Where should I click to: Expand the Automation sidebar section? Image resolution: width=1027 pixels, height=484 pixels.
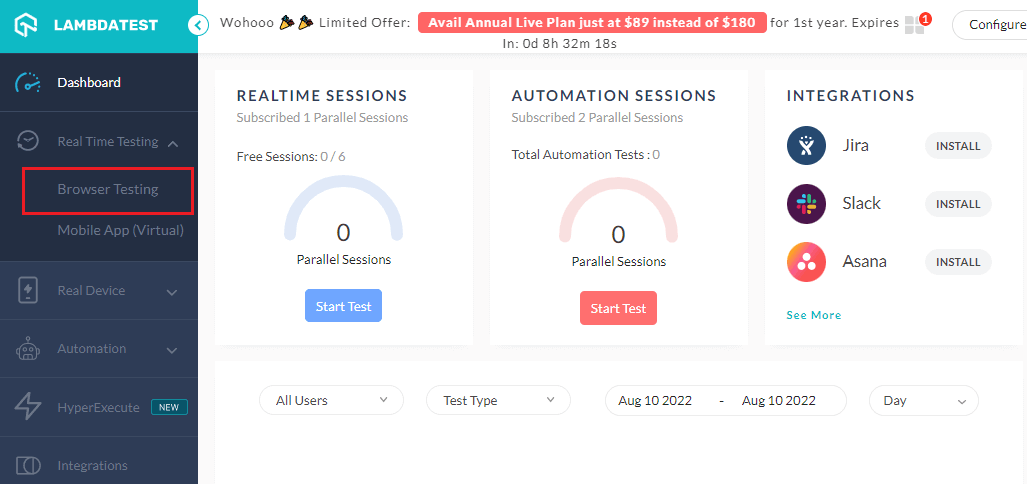pyautogui.click(x=172, y=350)
